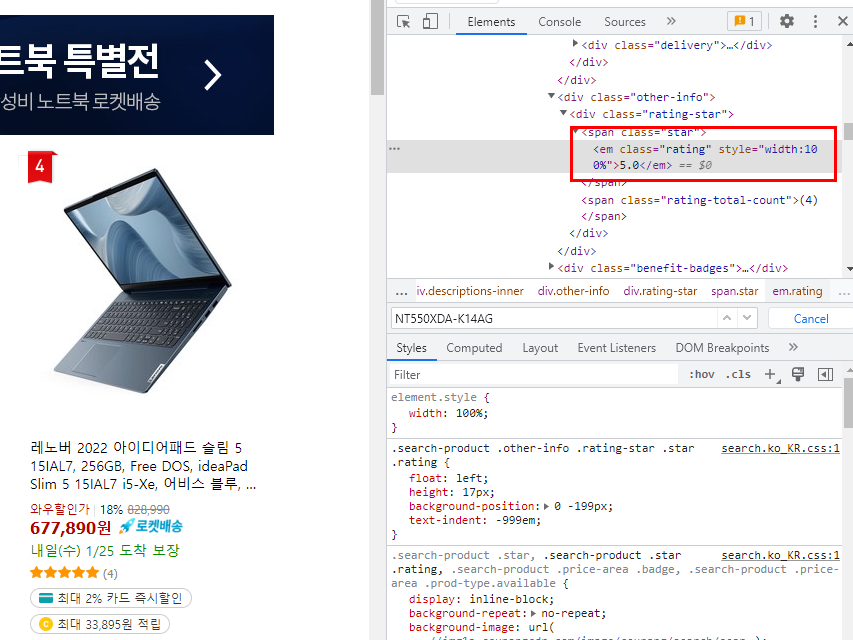Edit the width: 100% value

coord(468,413)
